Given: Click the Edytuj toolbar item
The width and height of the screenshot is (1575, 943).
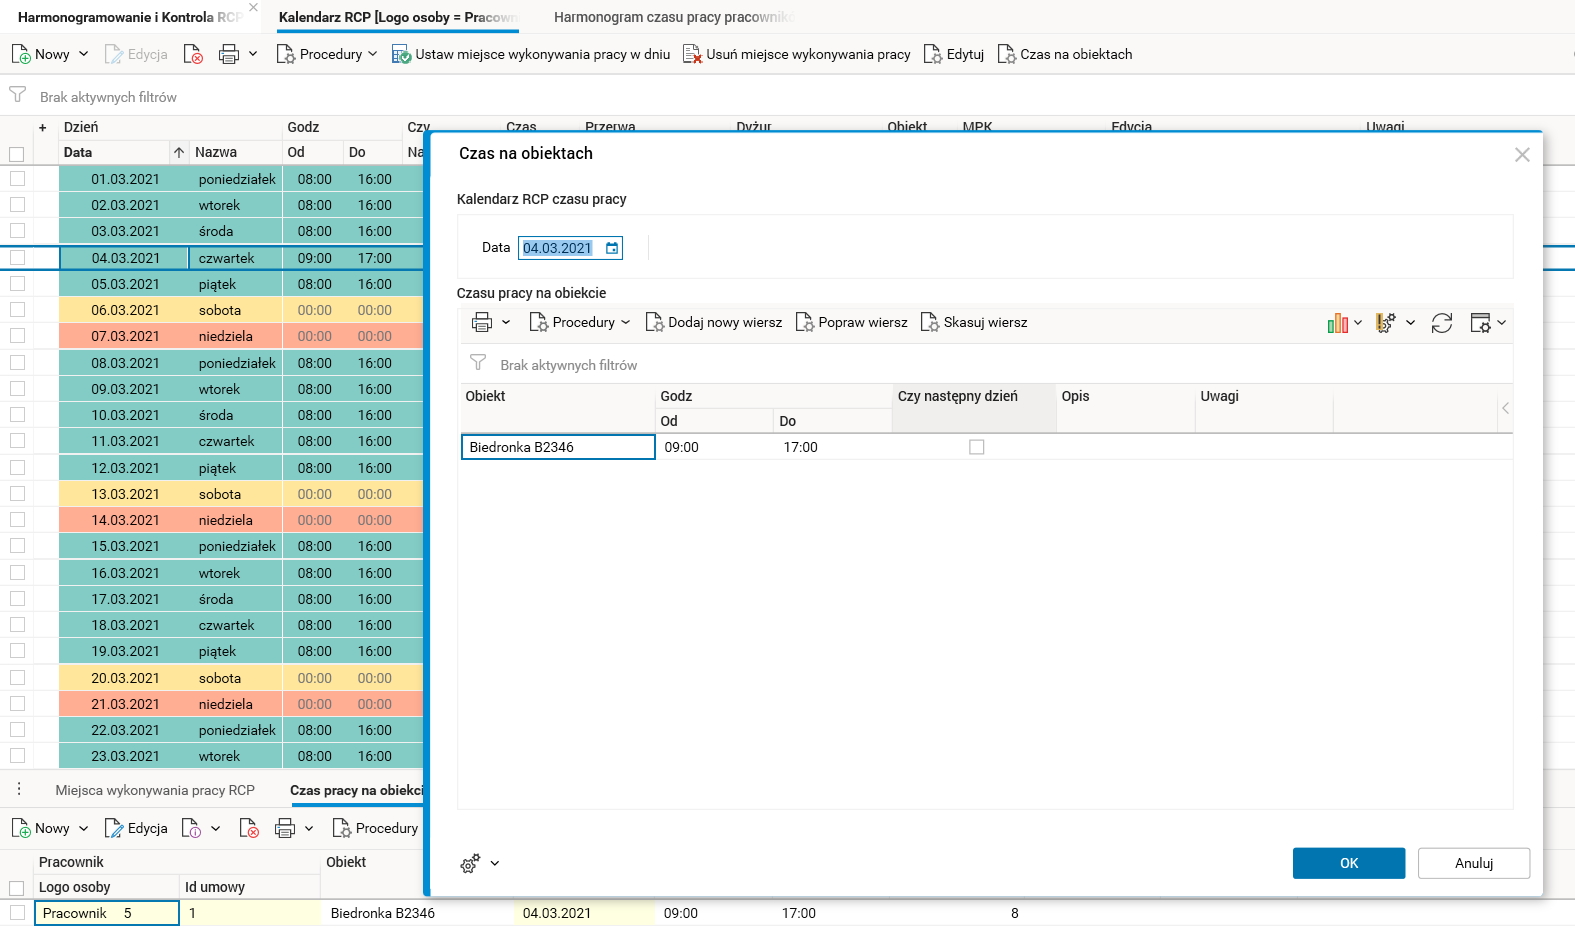Looking at the screenshot, I should tap(954, 54).
